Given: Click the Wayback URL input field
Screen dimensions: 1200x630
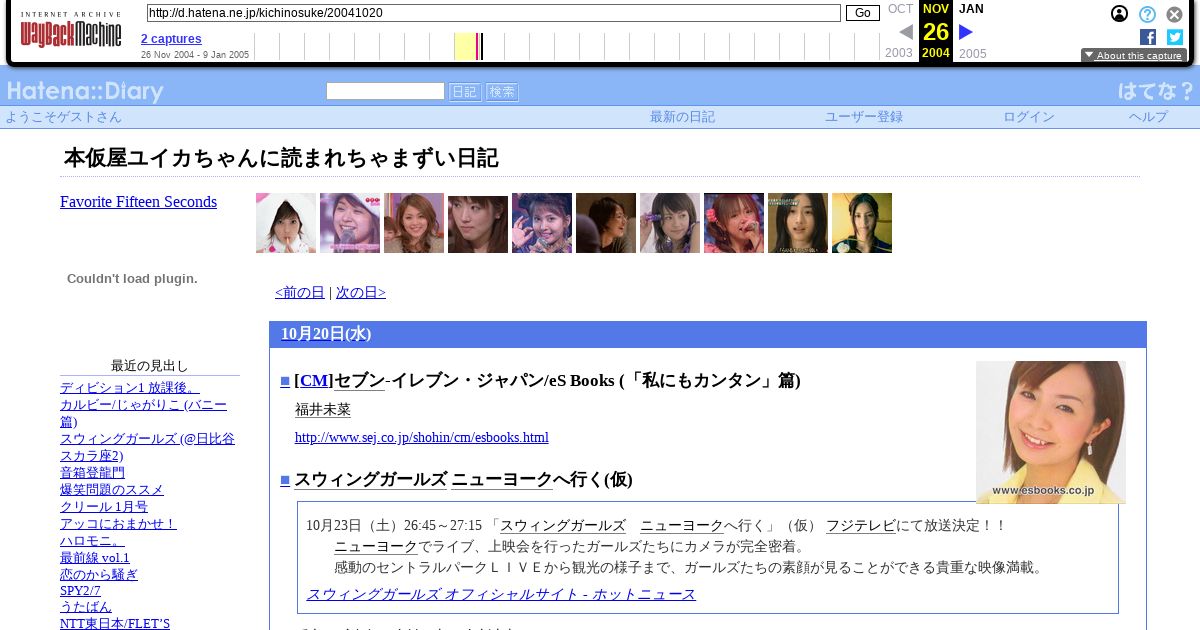Looking at the screenshot, I should click(493, 13).
